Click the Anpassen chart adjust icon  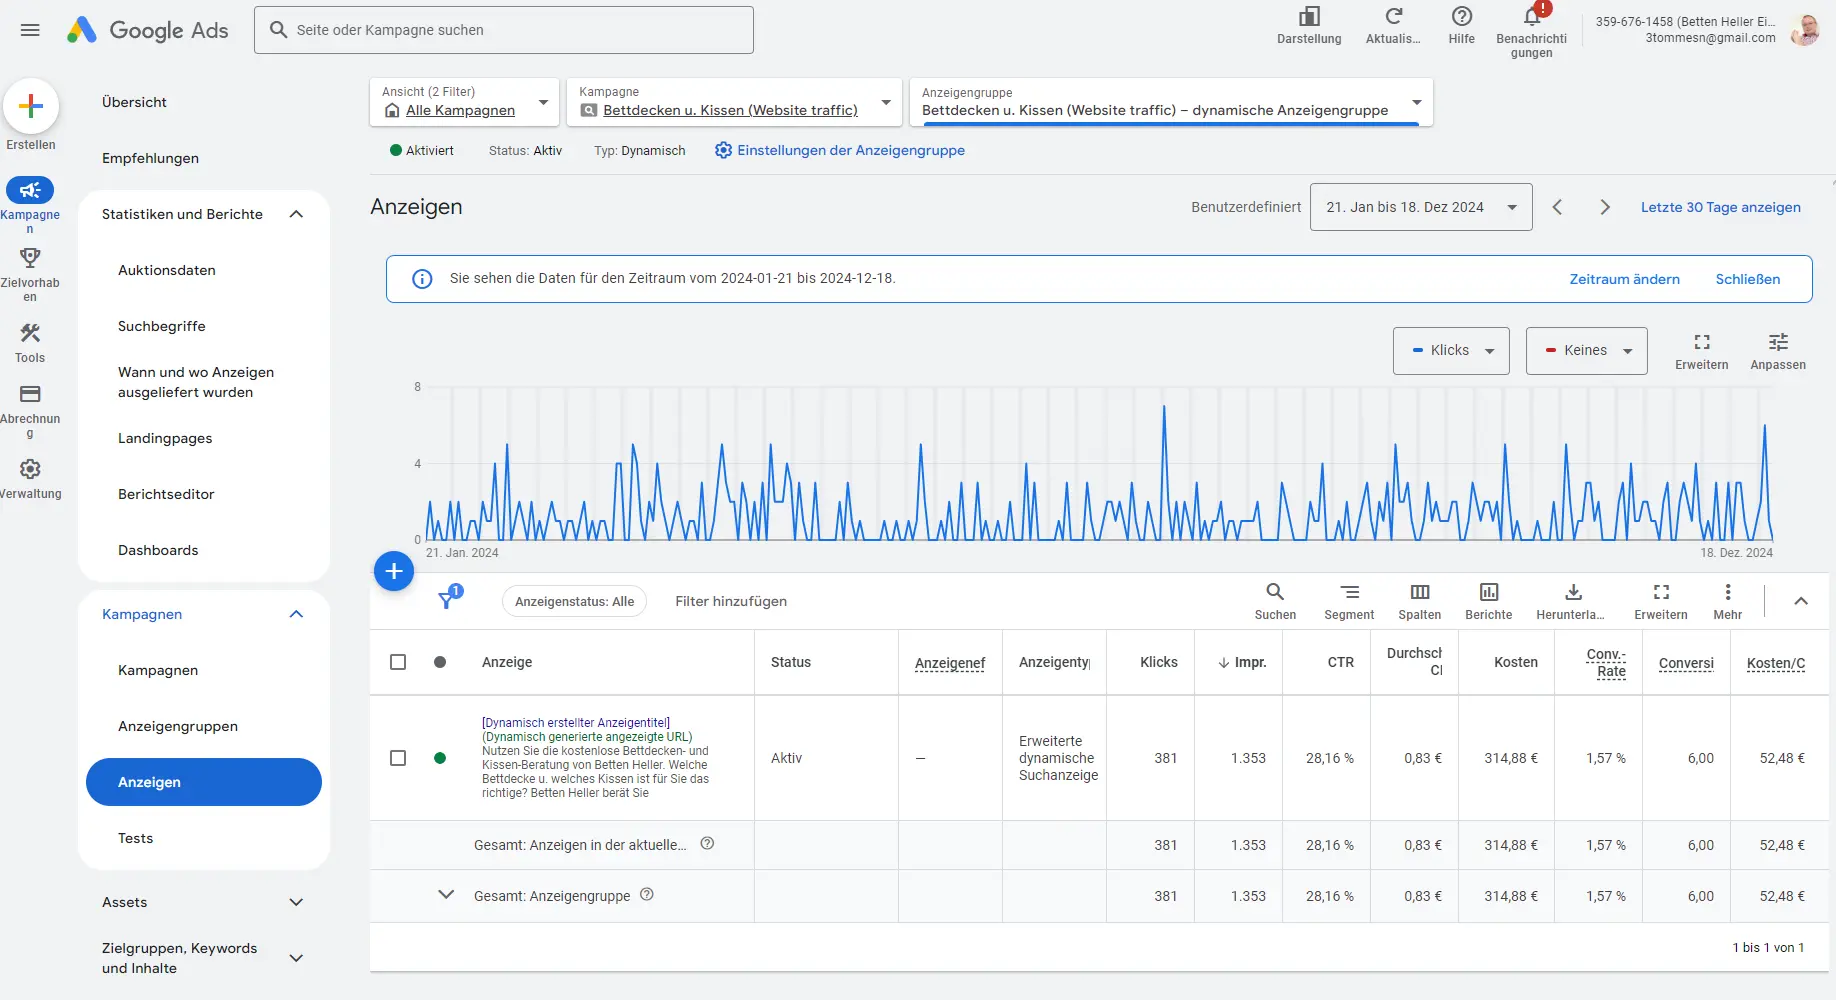pyautogui.click(x=1778, y=342)
